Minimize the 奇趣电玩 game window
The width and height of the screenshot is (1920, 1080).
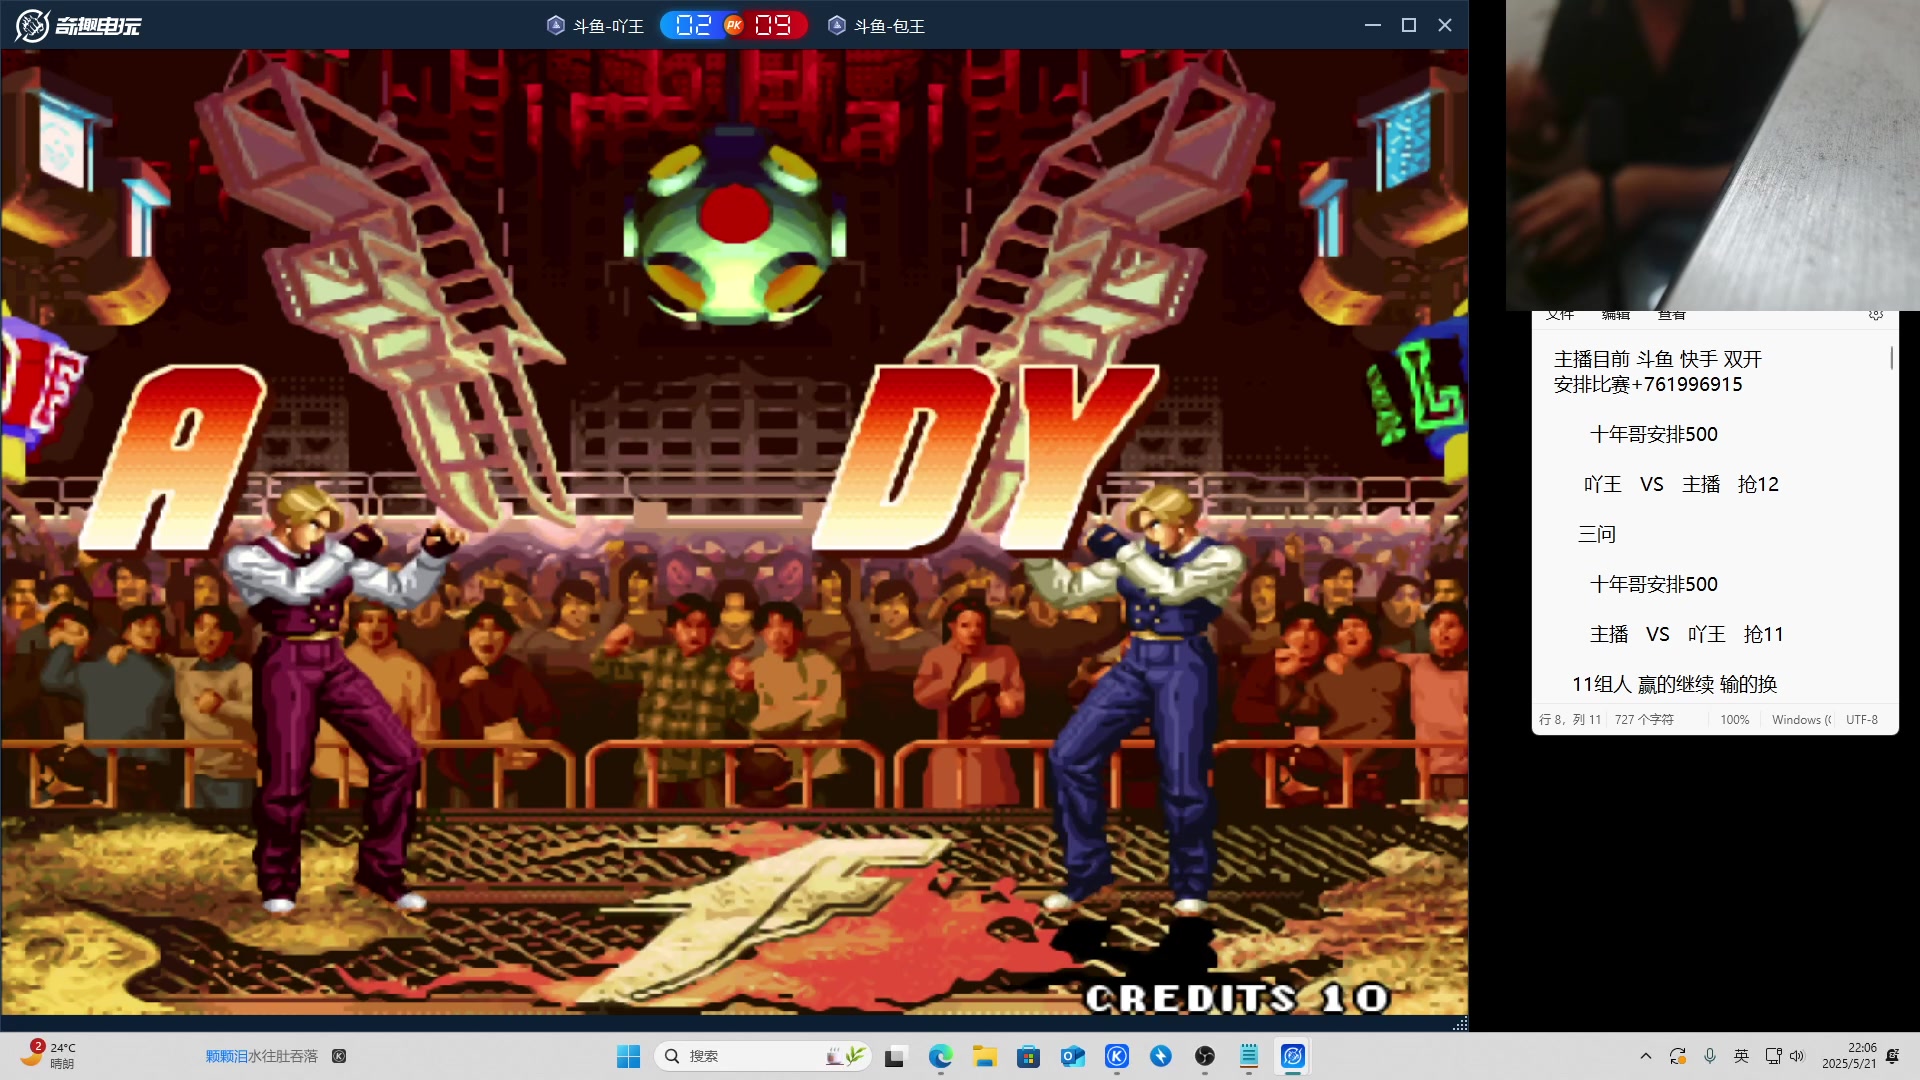point(1373,25)
